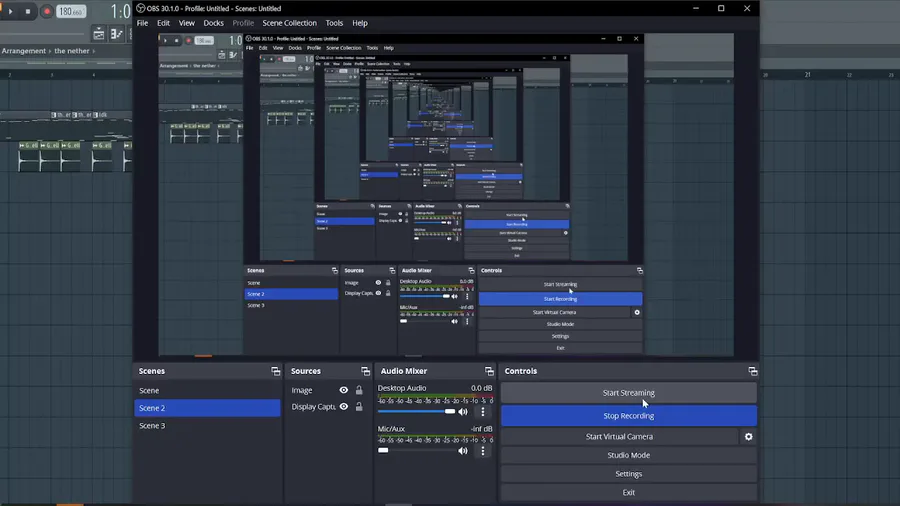This screenshot has height=506, width=900.
Task: Pop out the Scenes dock
Action: [x=276, y=371]
